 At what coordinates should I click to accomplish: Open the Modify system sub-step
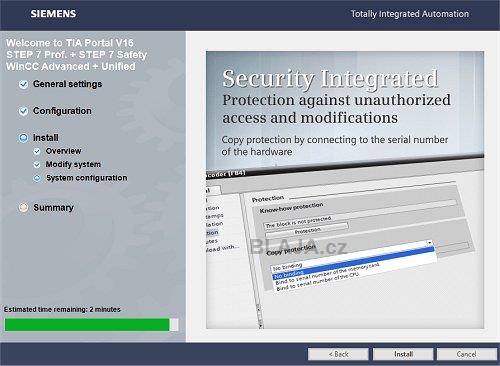click(x=73, y=164)
